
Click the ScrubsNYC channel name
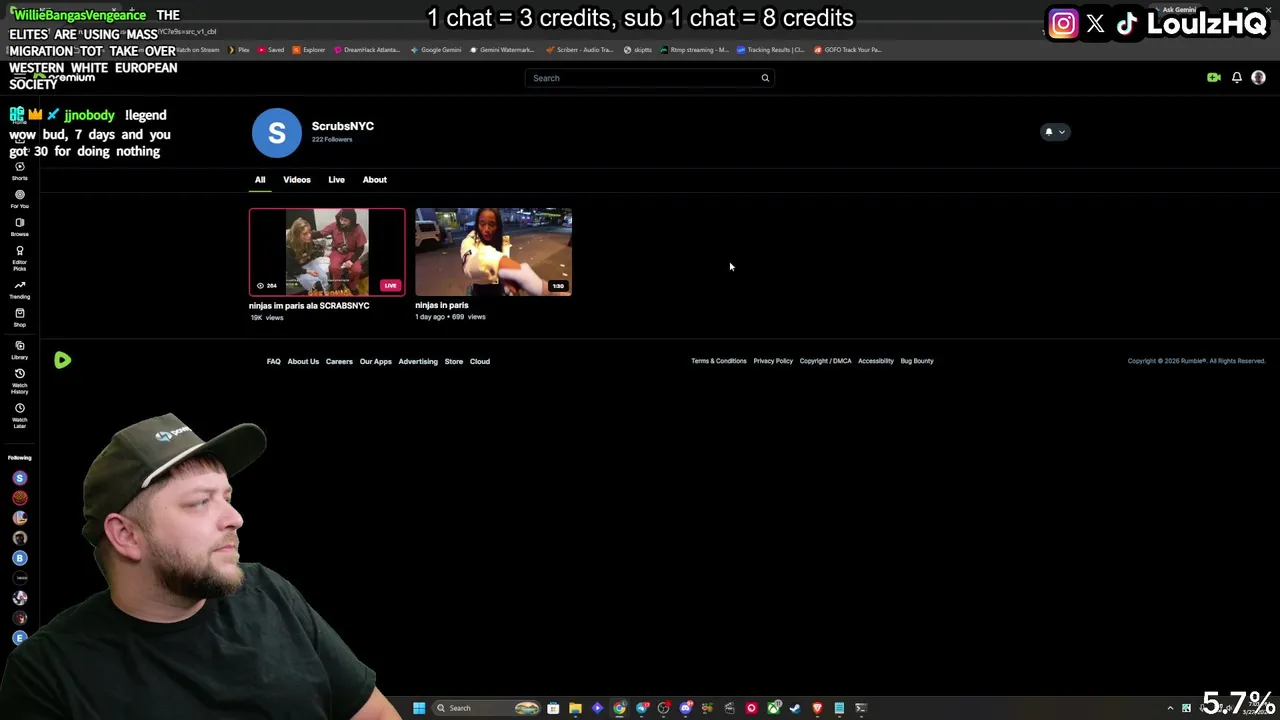pos(343,126)
